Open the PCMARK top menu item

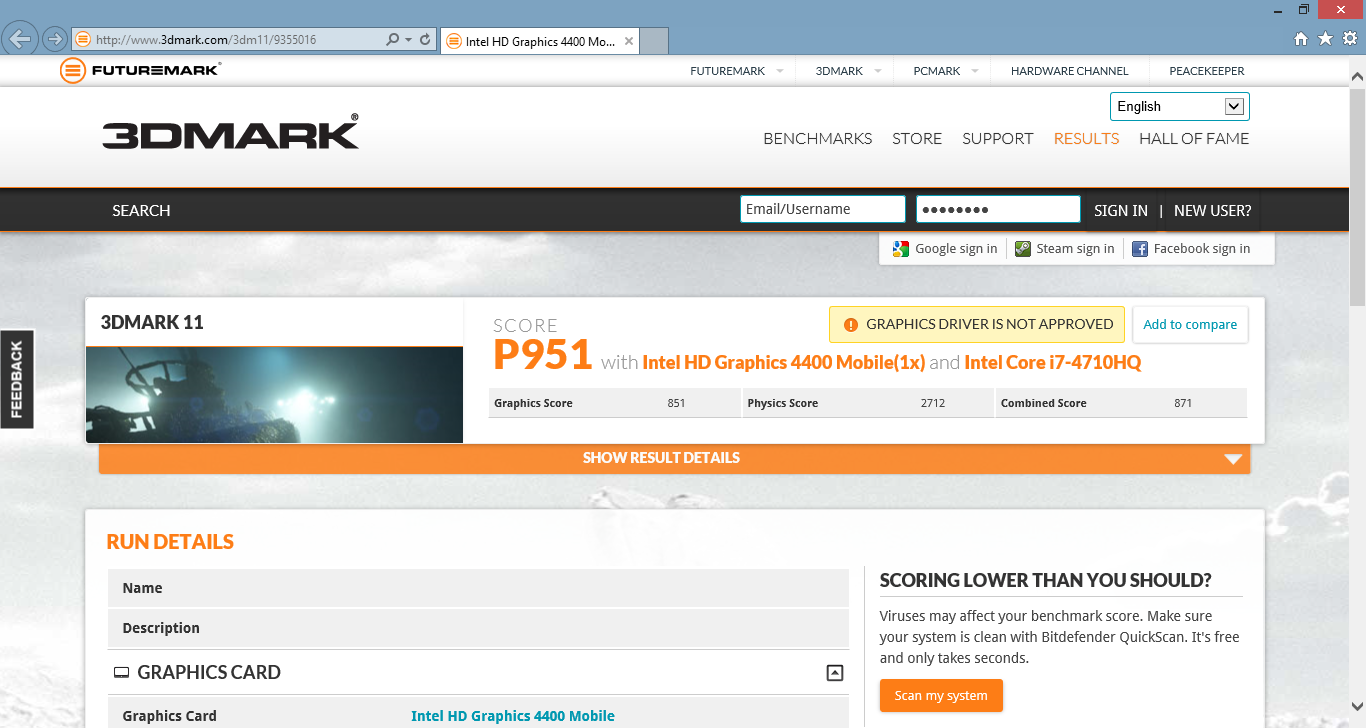937,71
